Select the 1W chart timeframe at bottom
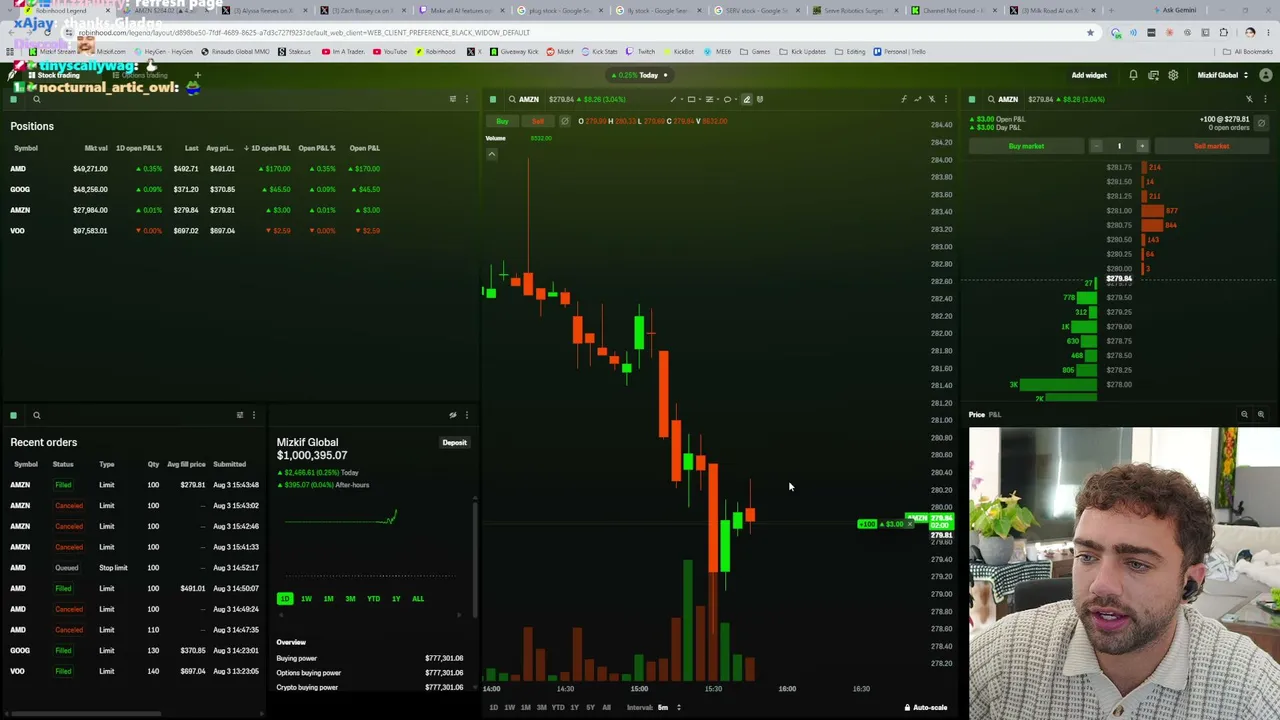This screenshot has height=720, width=1280. (509, 708)
